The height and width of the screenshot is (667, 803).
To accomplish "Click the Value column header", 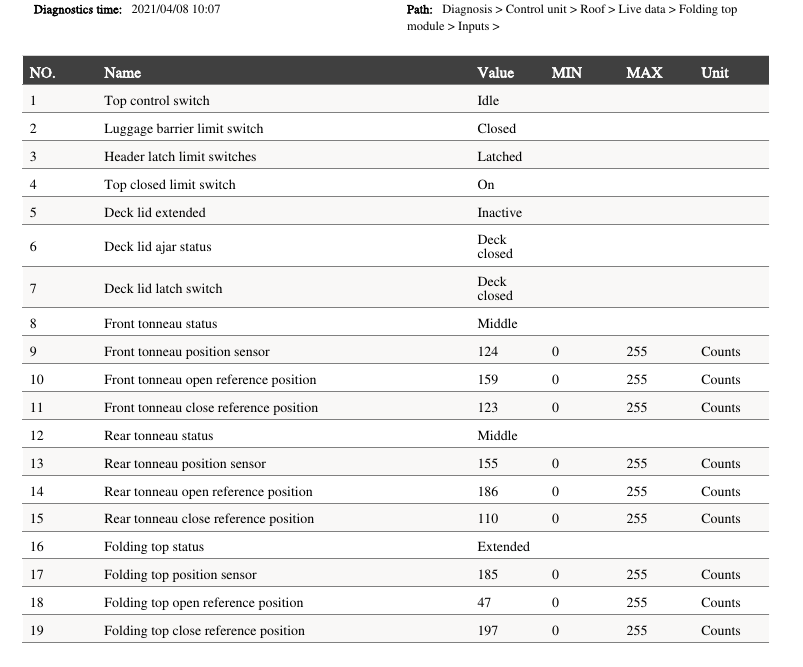I will pos(495,73).
